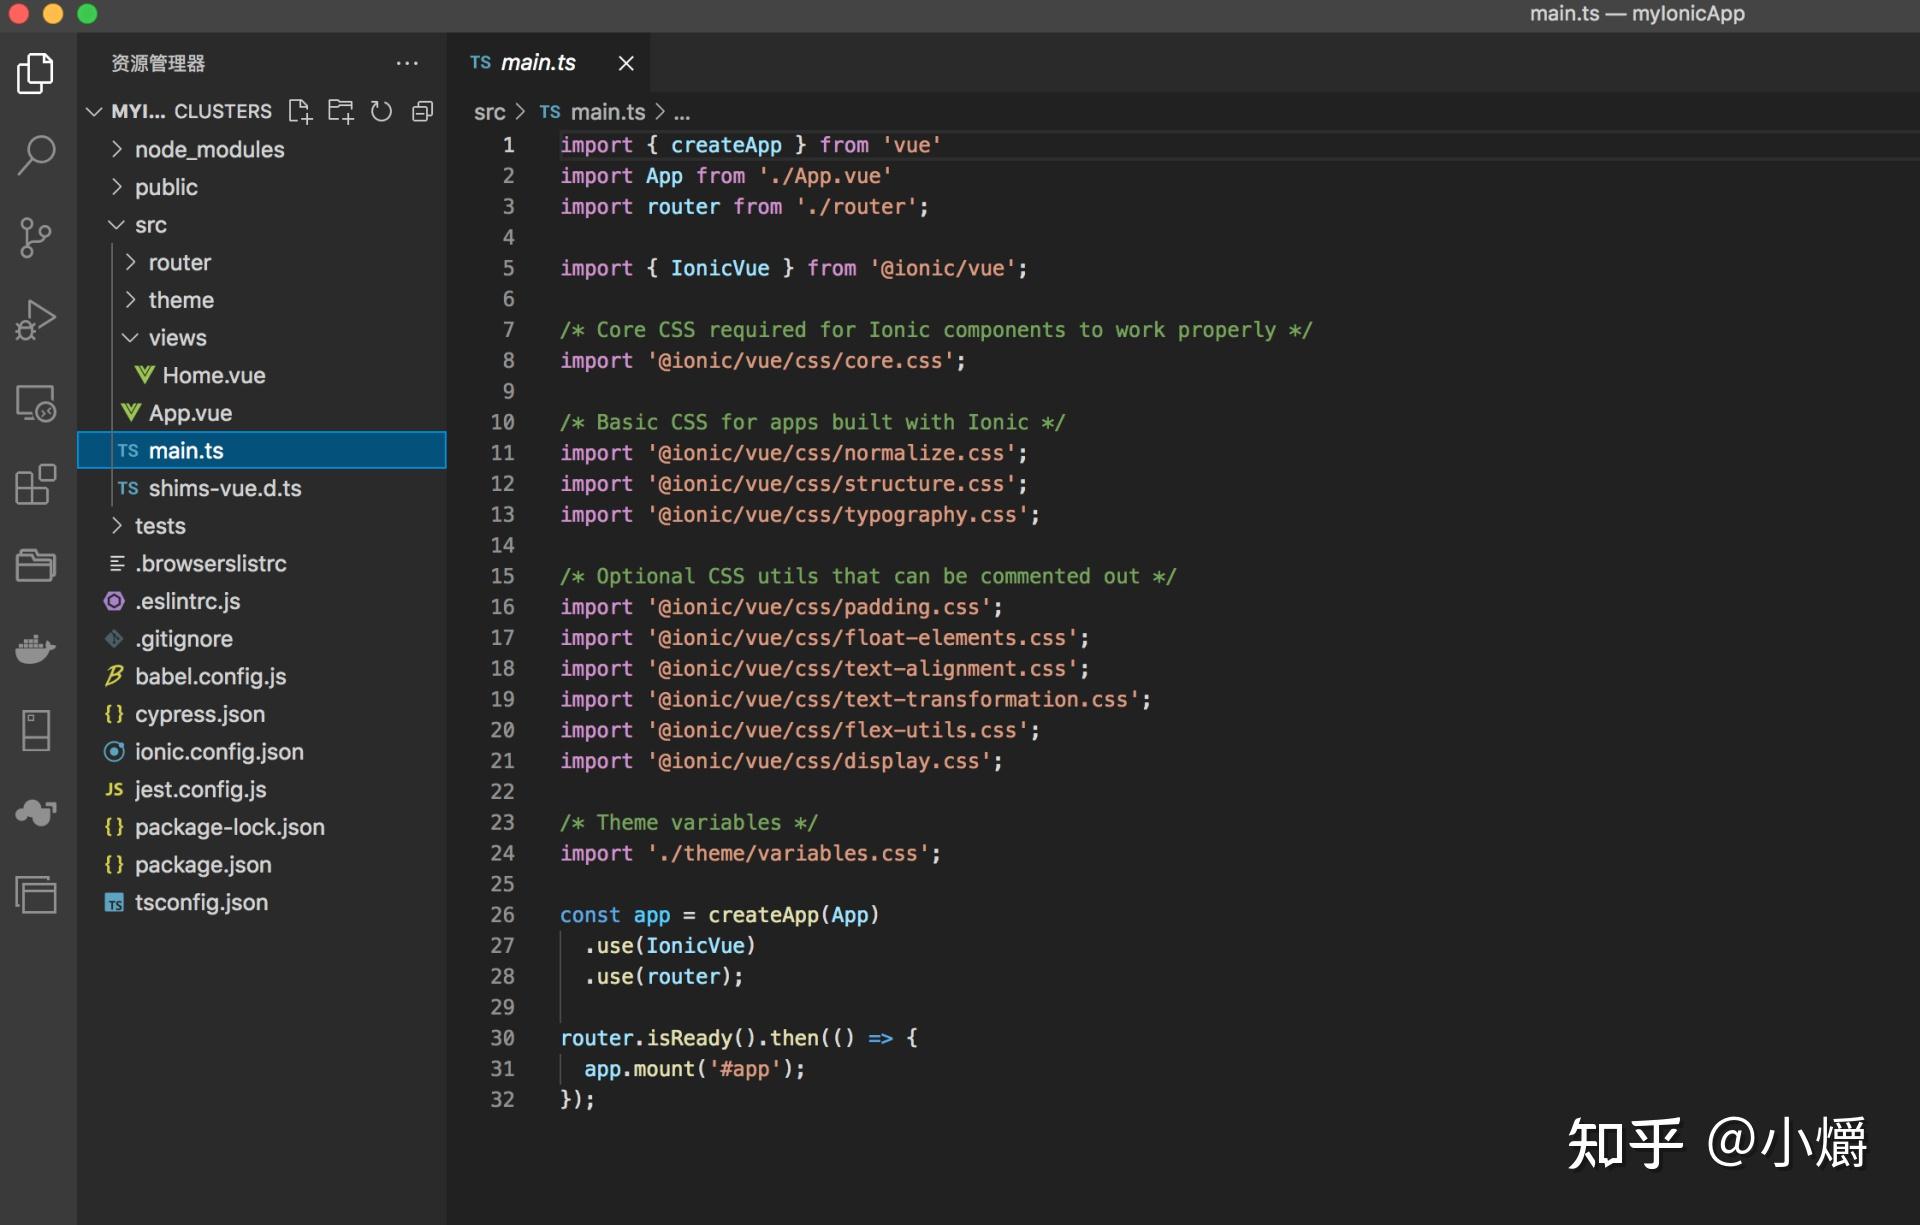The height and width of the screenshot is (1225, 1920).
Task: Open the Docker view in activity bar
Action: pyautogui.click(x=36, y=649)
